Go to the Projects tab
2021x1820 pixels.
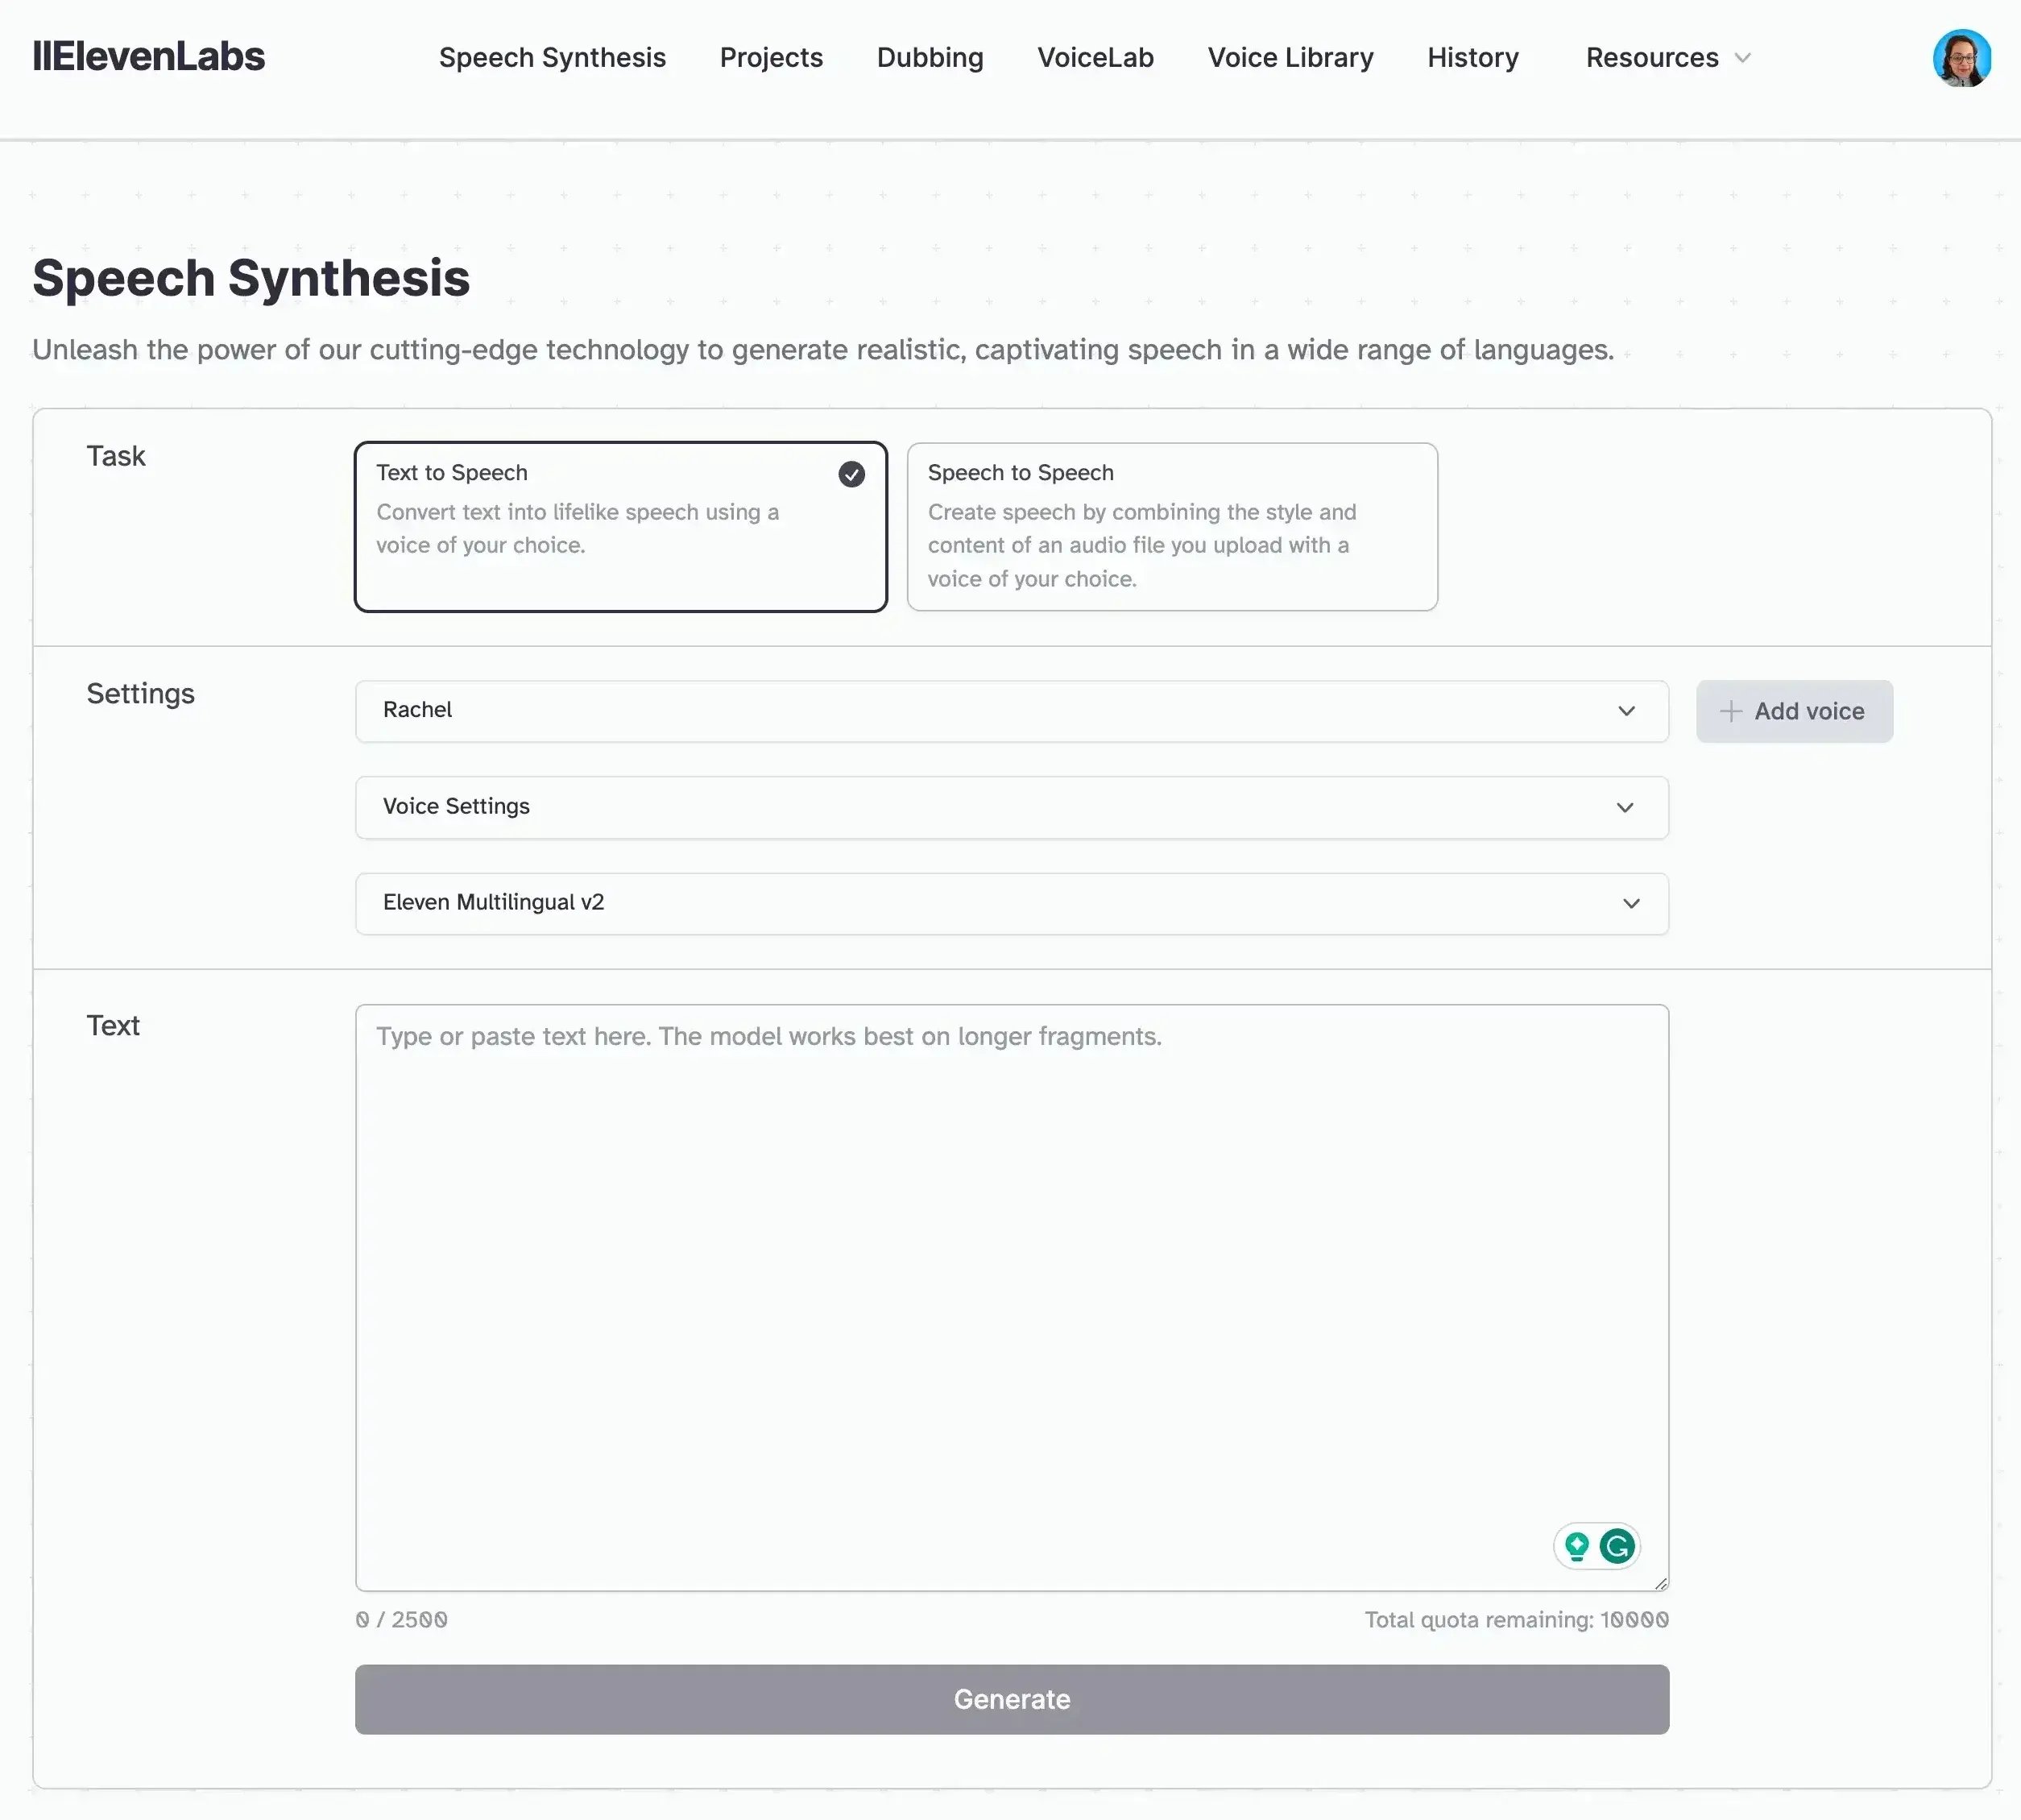point(771,58)
